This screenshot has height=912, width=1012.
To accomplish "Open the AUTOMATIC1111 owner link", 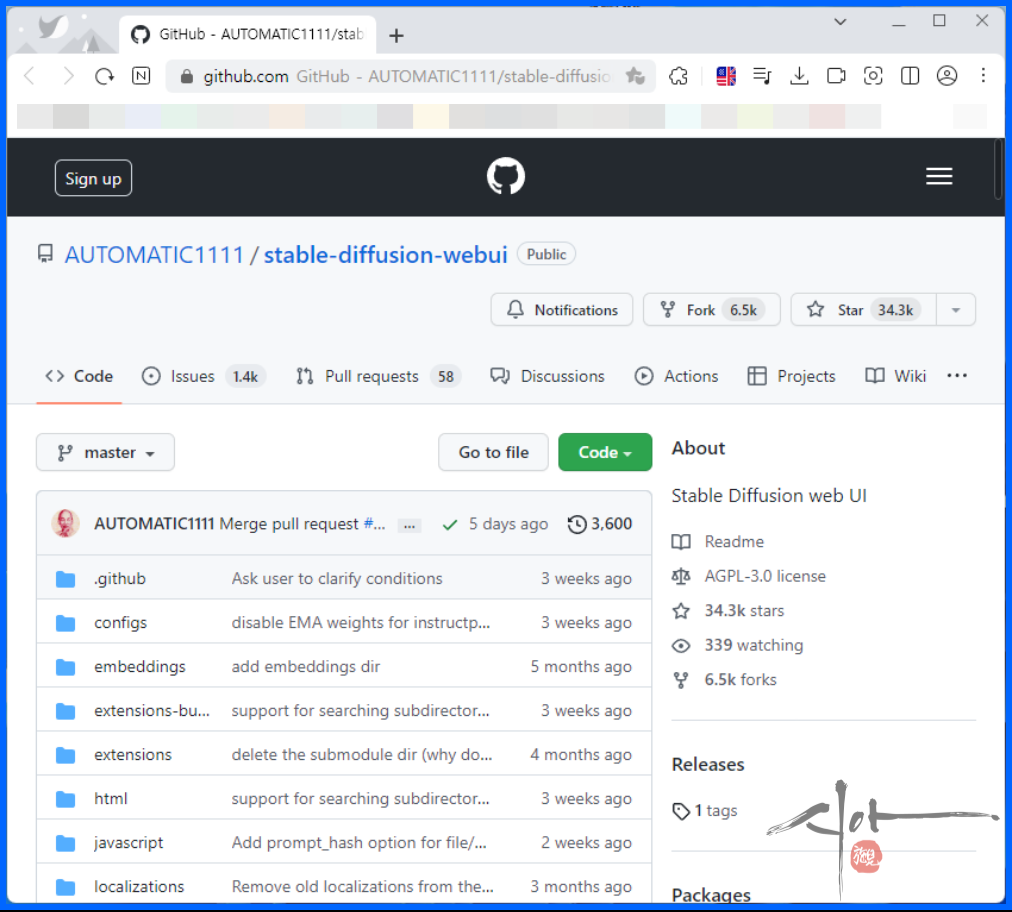I will pos(154,255).
